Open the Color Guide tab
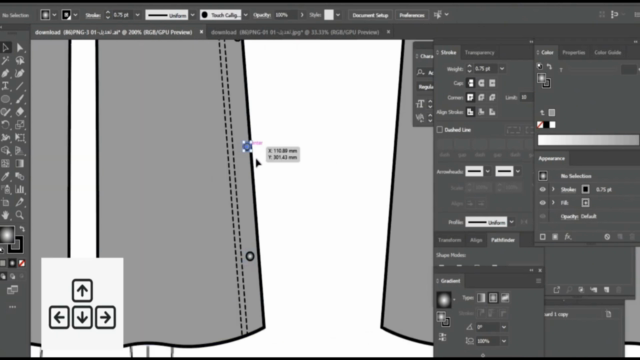This screenshot has height=360, width=640. pyautogui.click(x=608, y=53)
